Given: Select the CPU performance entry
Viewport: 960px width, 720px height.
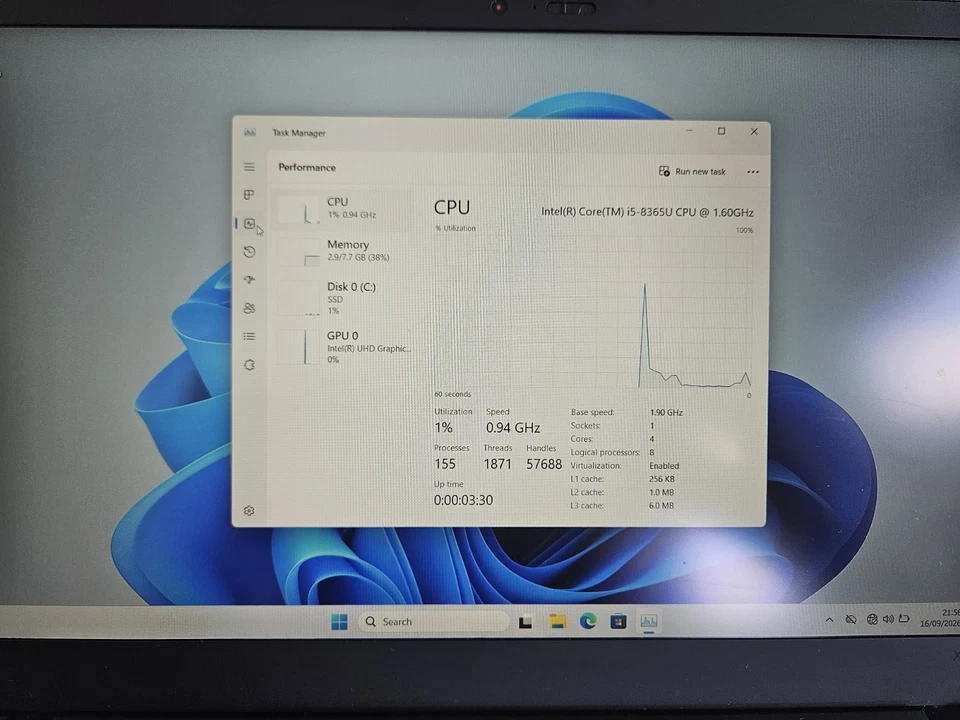Looking at the screenshot, I should click(x=345, y=209).
